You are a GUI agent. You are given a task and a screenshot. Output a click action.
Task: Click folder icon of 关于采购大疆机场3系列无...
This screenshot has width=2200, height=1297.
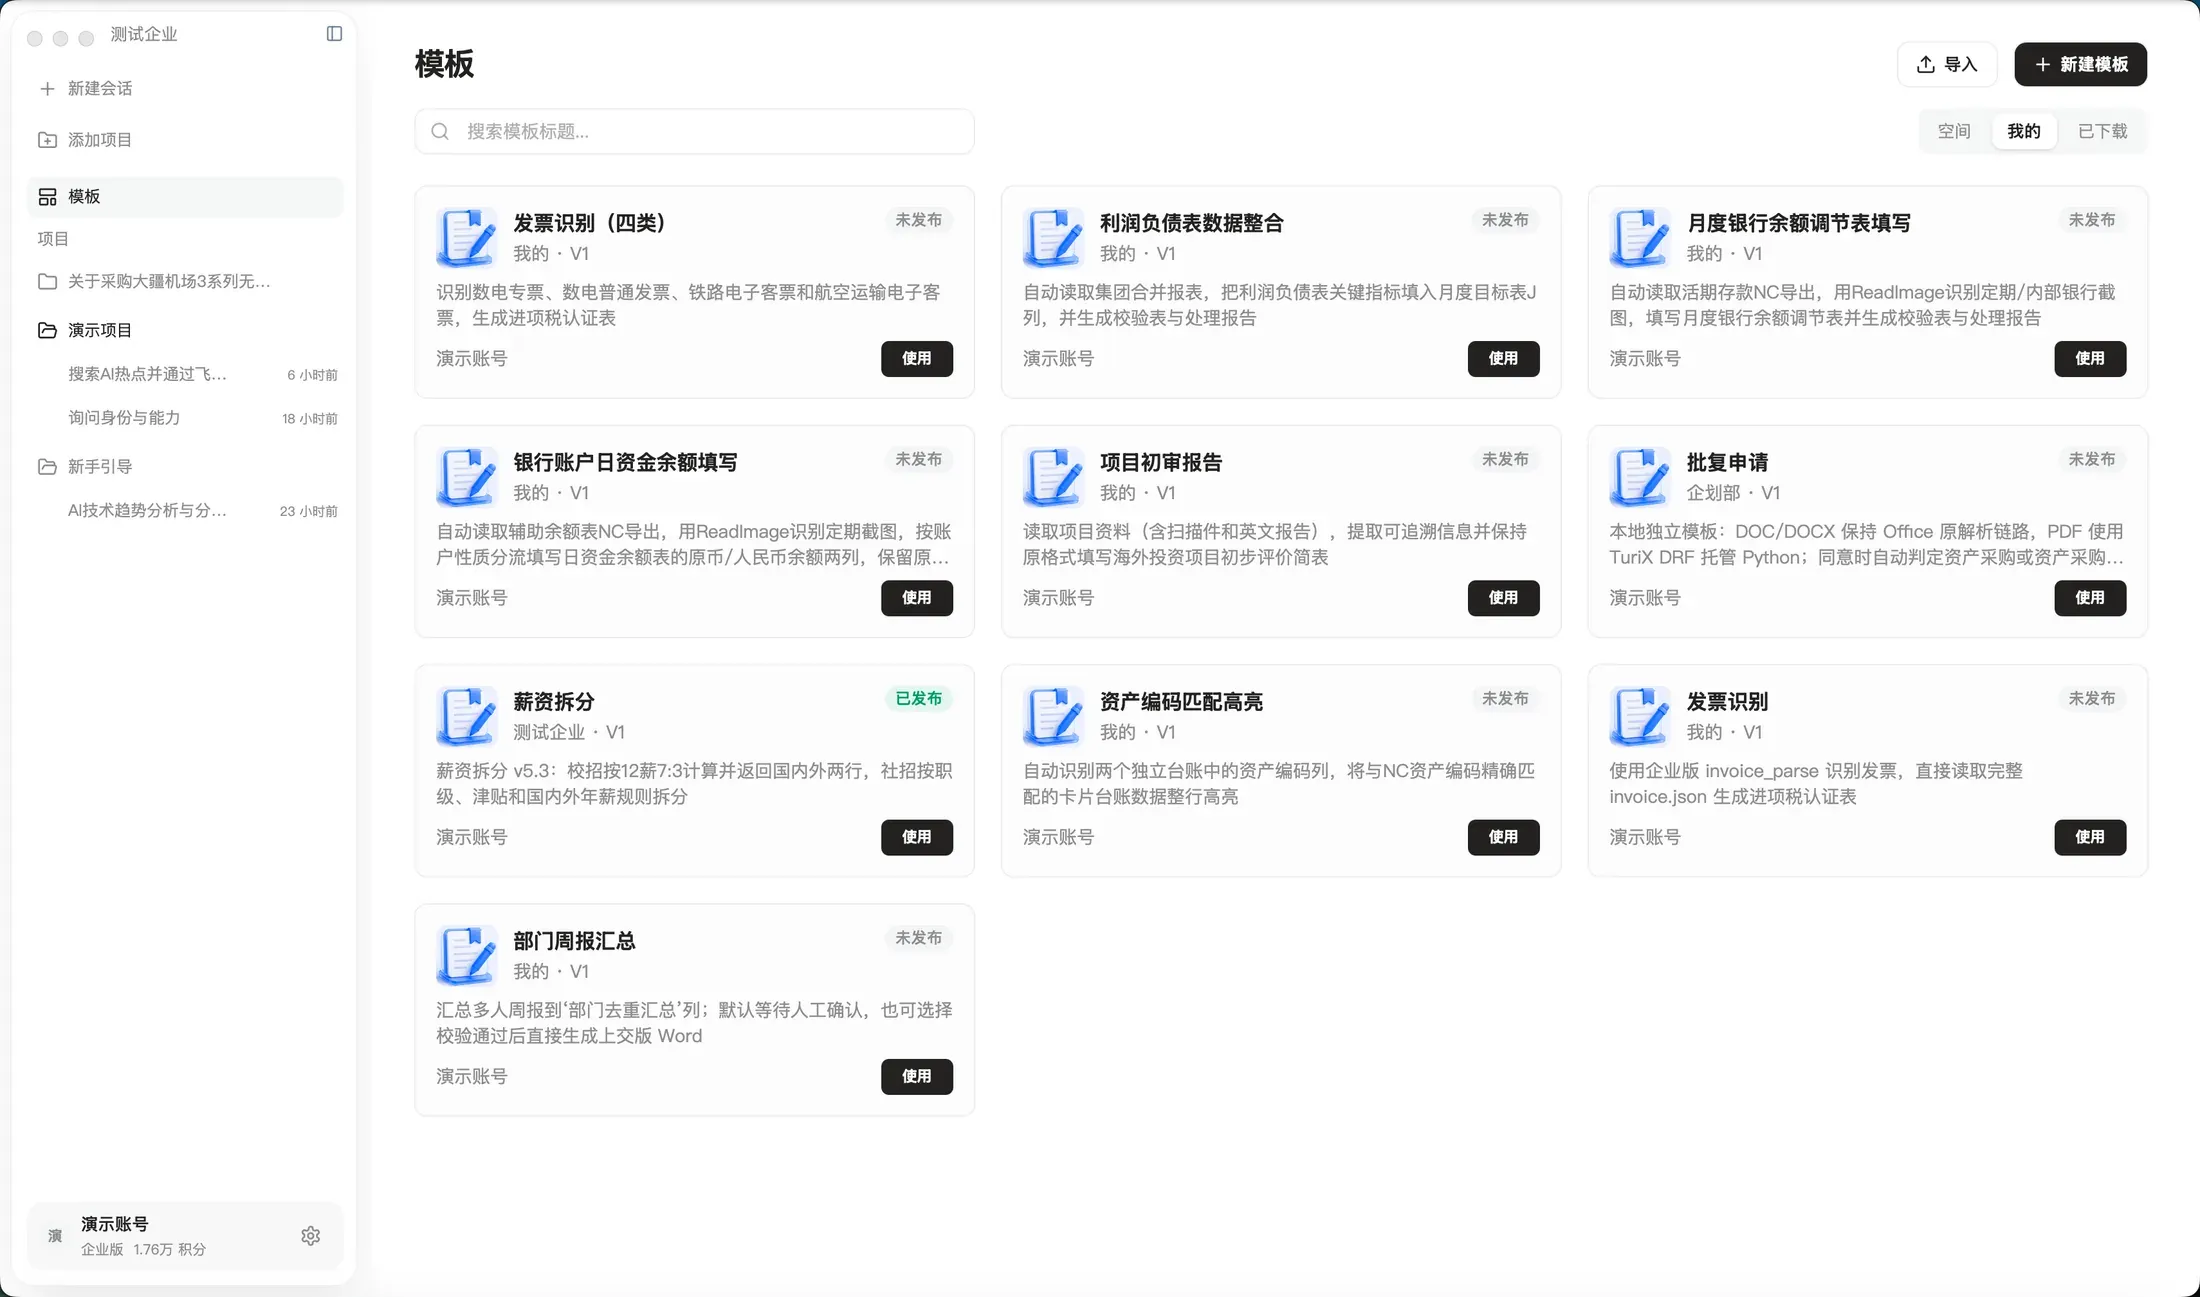[x=47, y=282]
